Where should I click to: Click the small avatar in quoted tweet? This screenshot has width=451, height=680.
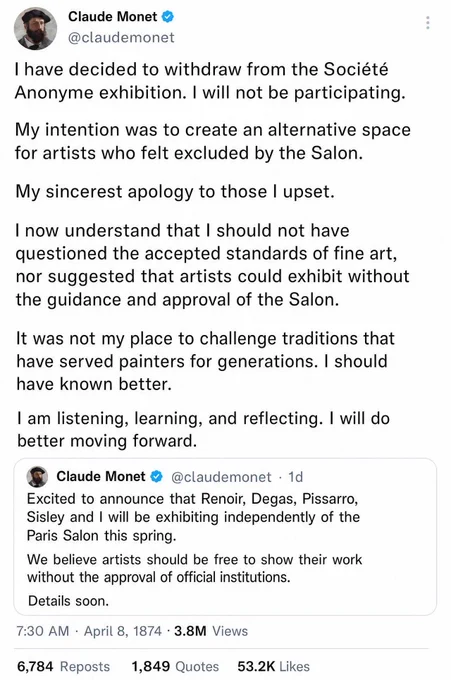tap(37, 477)
